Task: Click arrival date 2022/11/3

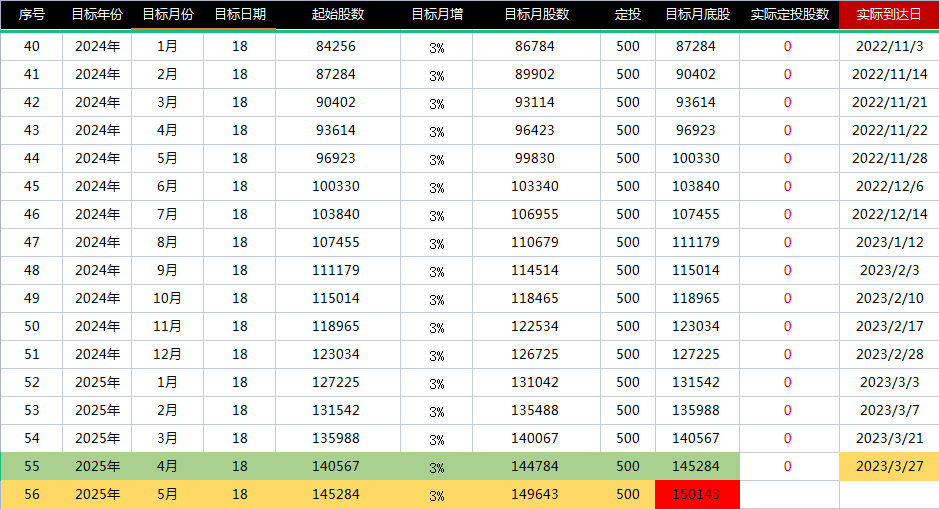Action: coord(889,46)
